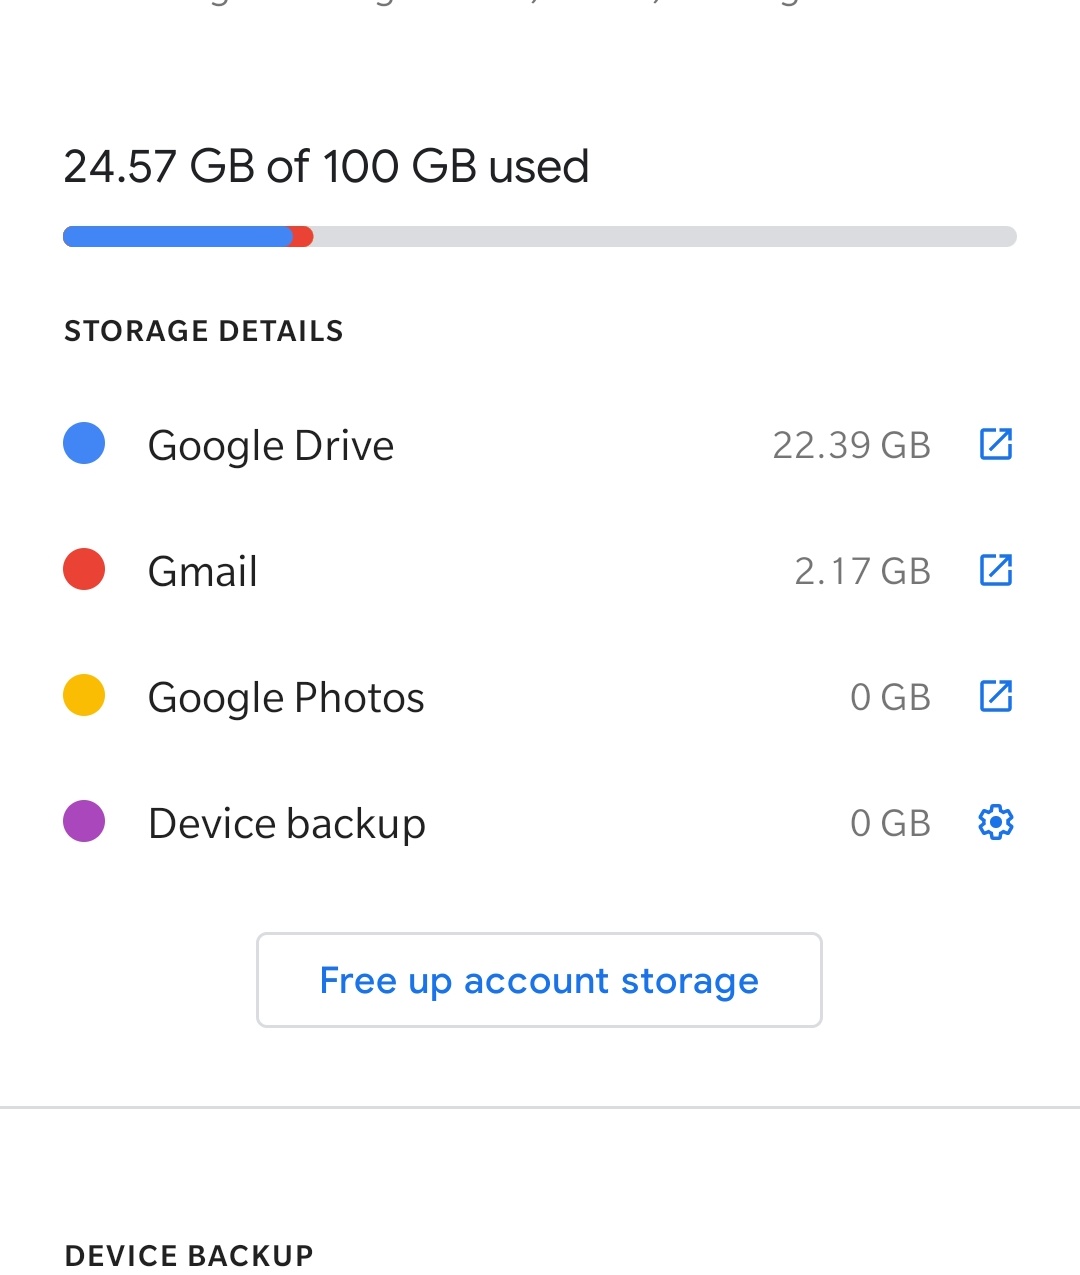Tap the 22.39 GB Drive usage value
Viewport: 1080px width, 1275px height.
851,445
